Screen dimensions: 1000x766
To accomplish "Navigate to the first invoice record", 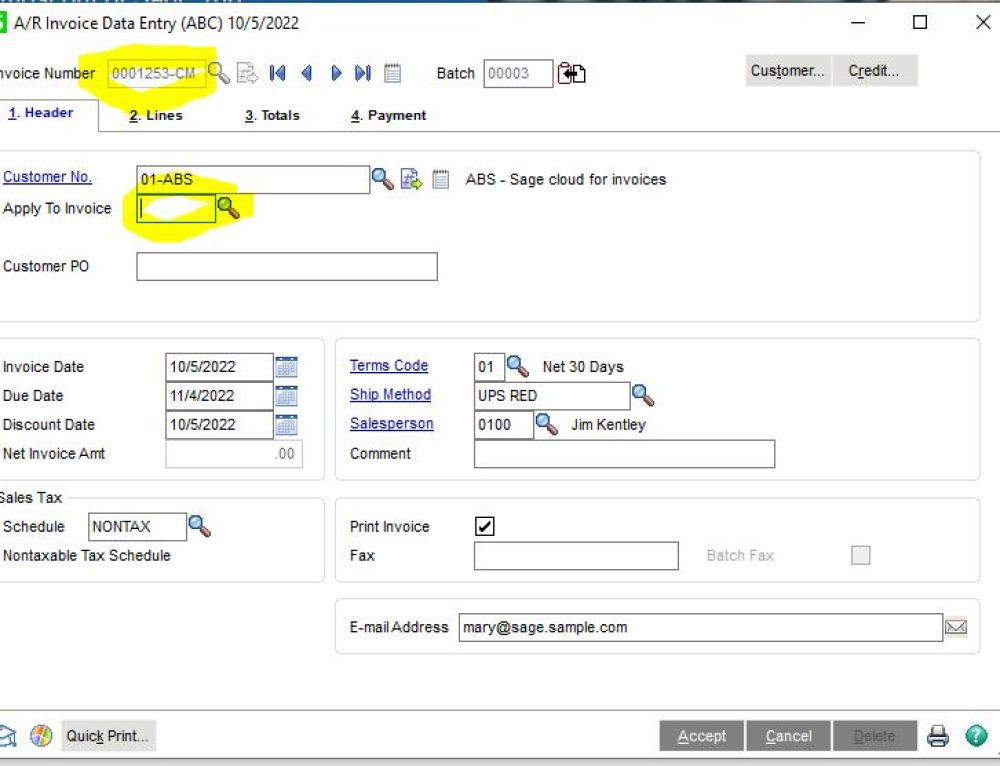I will pos(278,73).
